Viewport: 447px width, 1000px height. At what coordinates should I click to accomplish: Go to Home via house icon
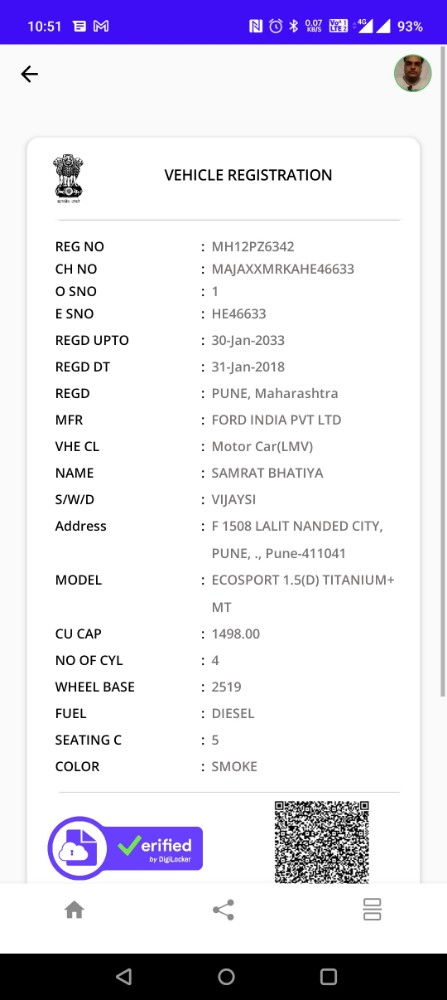click(75, 909)
